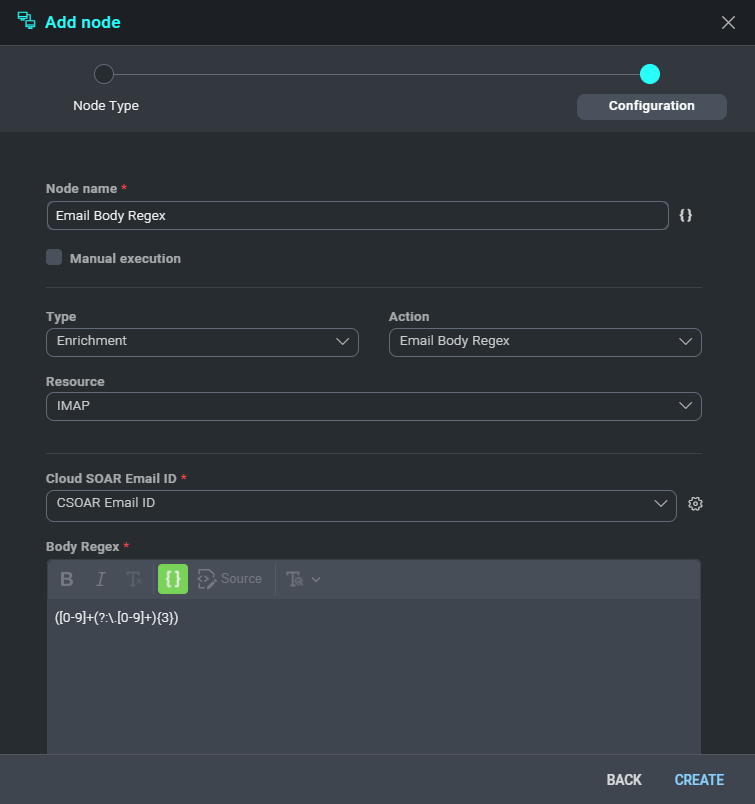Click the CREATE button
This screenshot has width=755, height=804.
pos(699,780)
